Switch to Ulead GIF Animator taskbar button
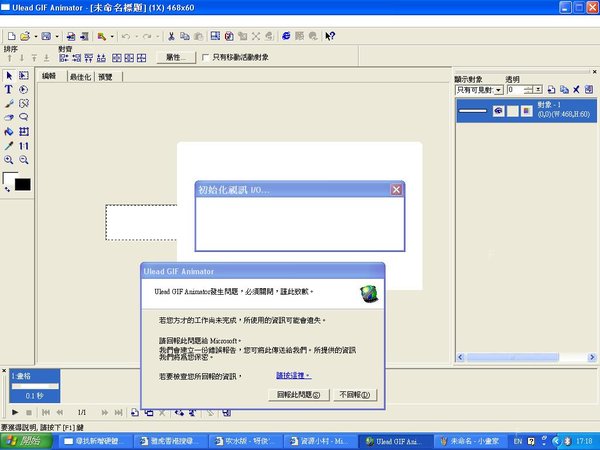The height and width of the screenshot is (450, 600). 396,442
